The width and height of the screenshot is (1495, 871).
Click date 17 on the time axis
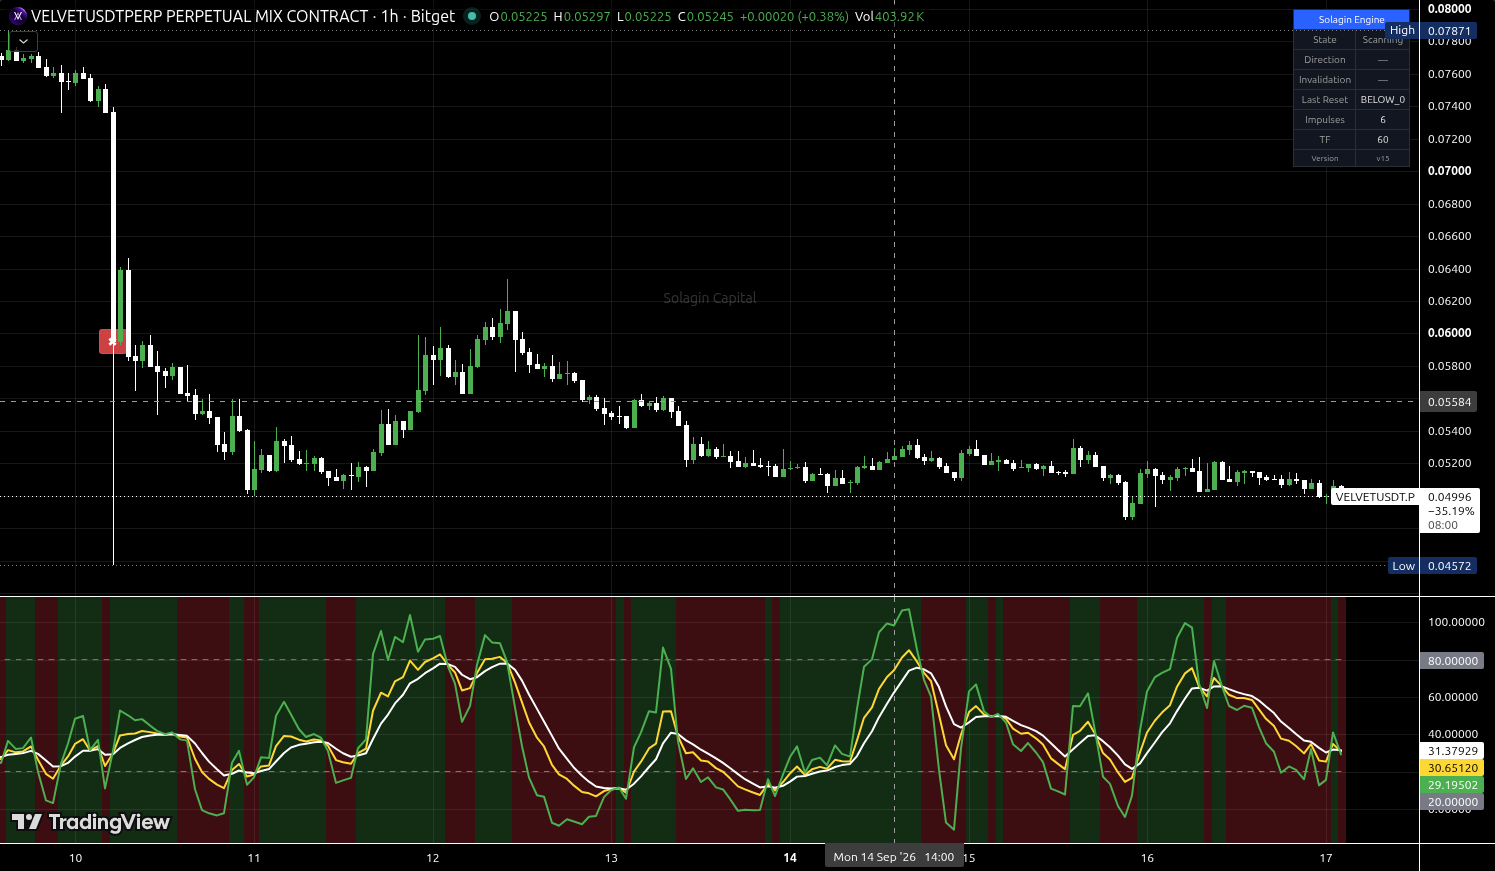coord(1326,858)
